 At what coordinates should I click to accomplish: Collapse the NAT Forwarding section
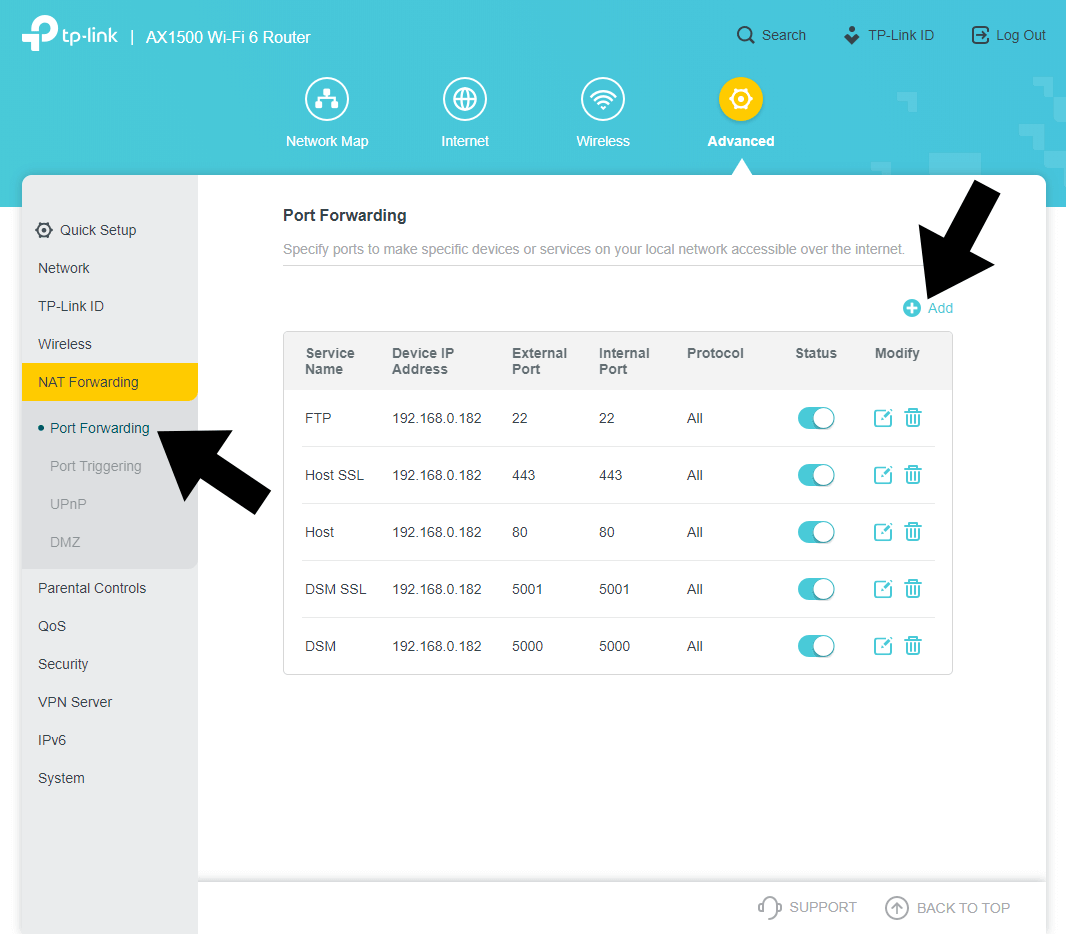pos(88,382)
